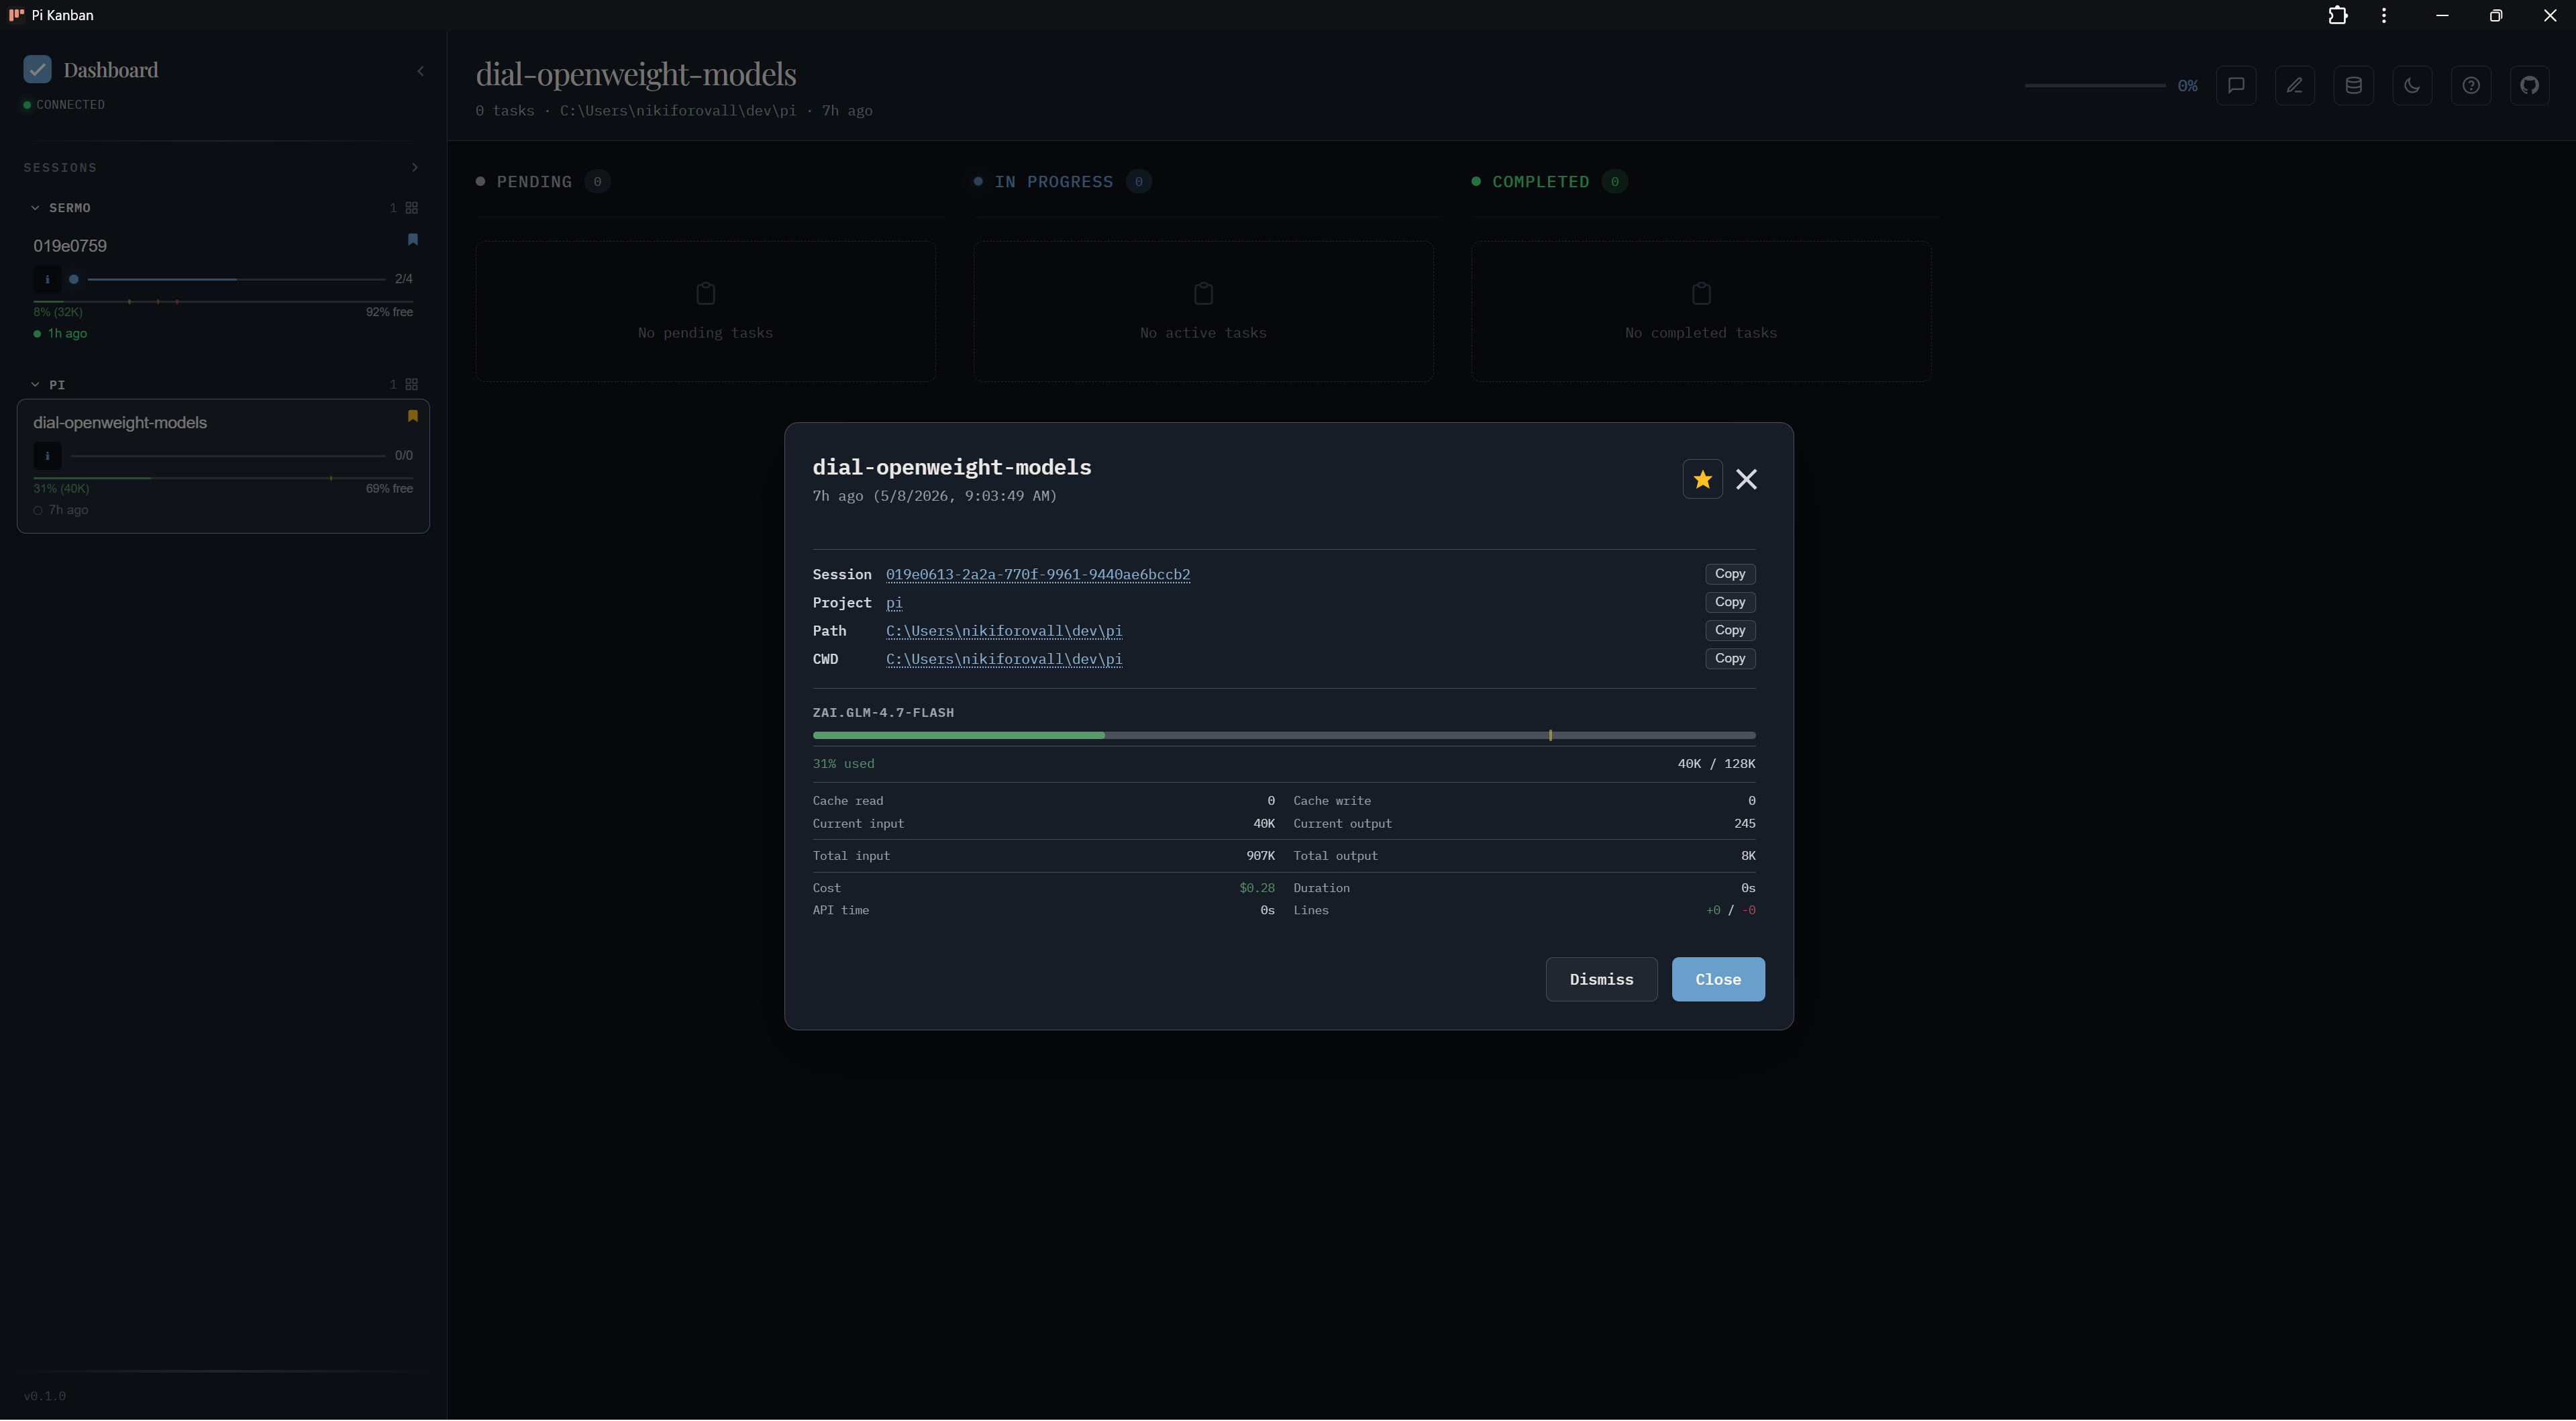Collapse the sidebar with the chevron

pos(420,71)
